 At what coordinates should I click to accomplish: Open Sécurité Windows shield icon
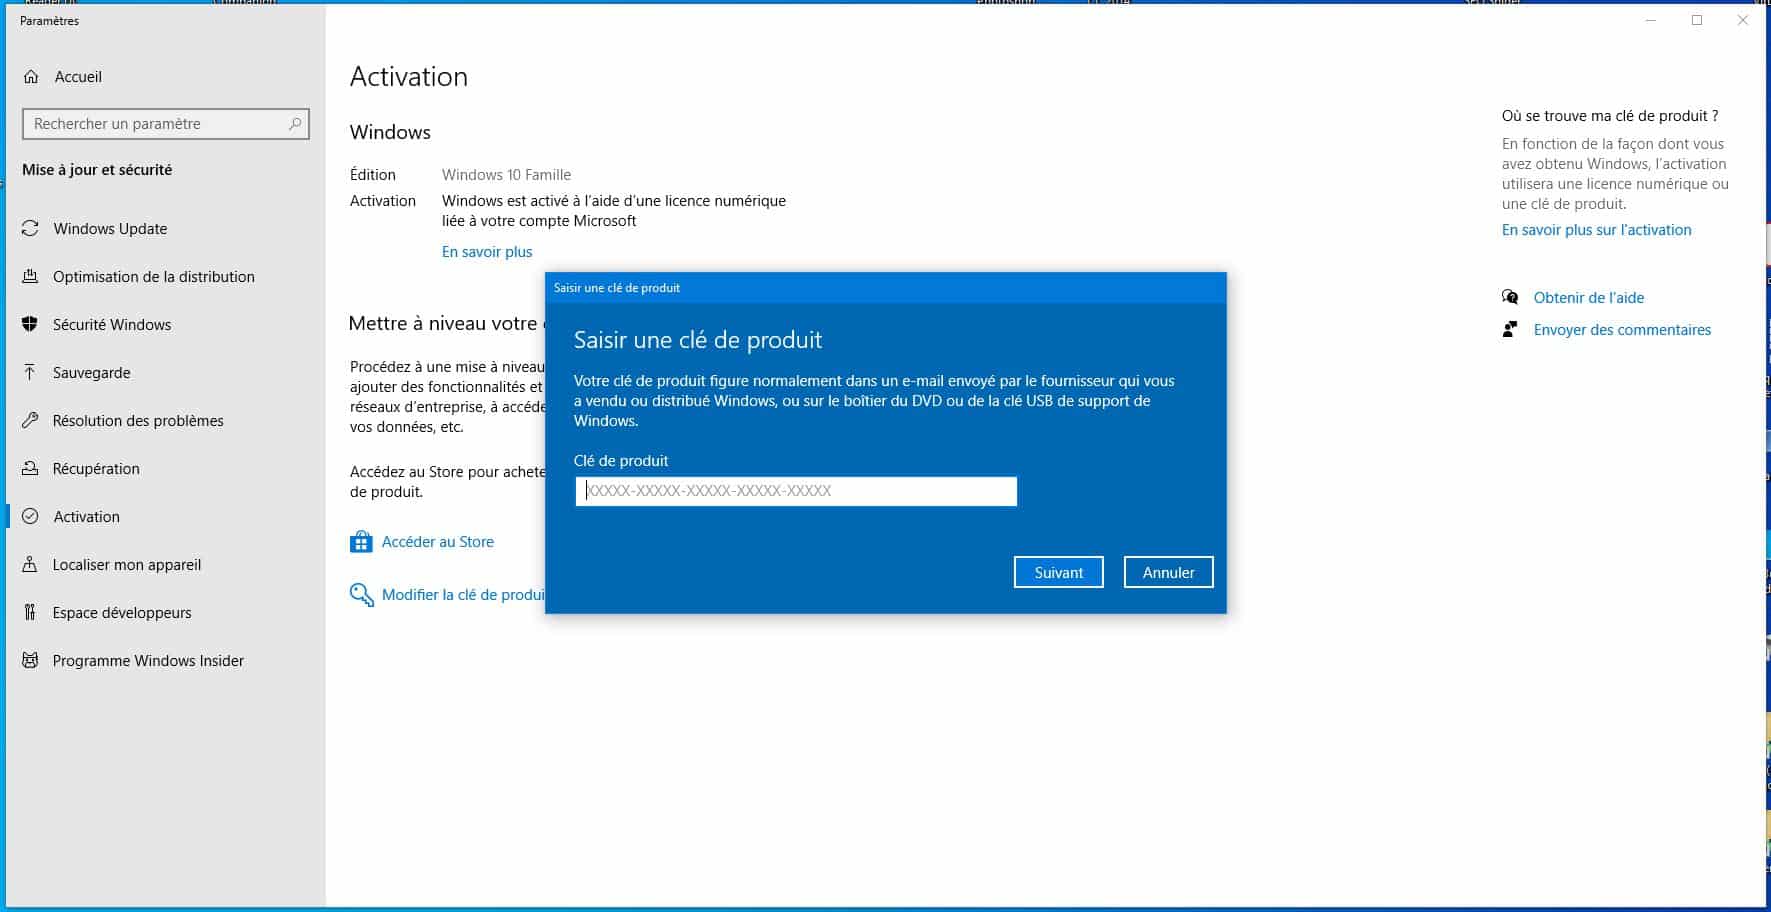(29, 324)
